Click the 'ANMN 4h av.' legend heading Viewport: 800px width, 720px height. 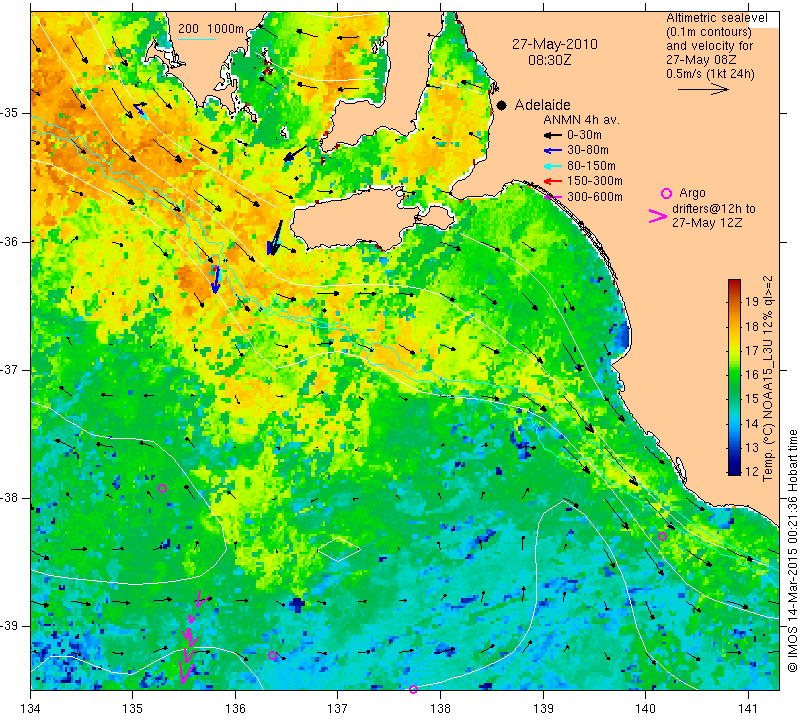click(581, 120)
